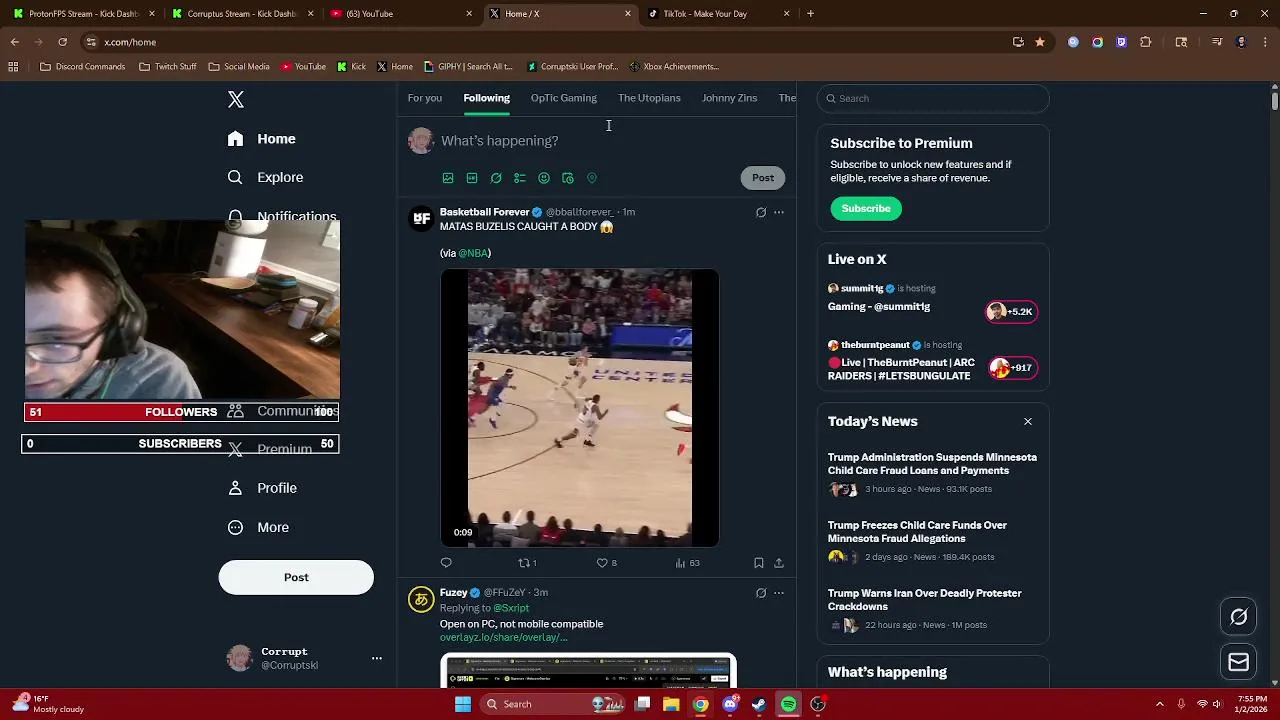
Task: Switch to the For you tab
Action: click(x=425, y=98)
